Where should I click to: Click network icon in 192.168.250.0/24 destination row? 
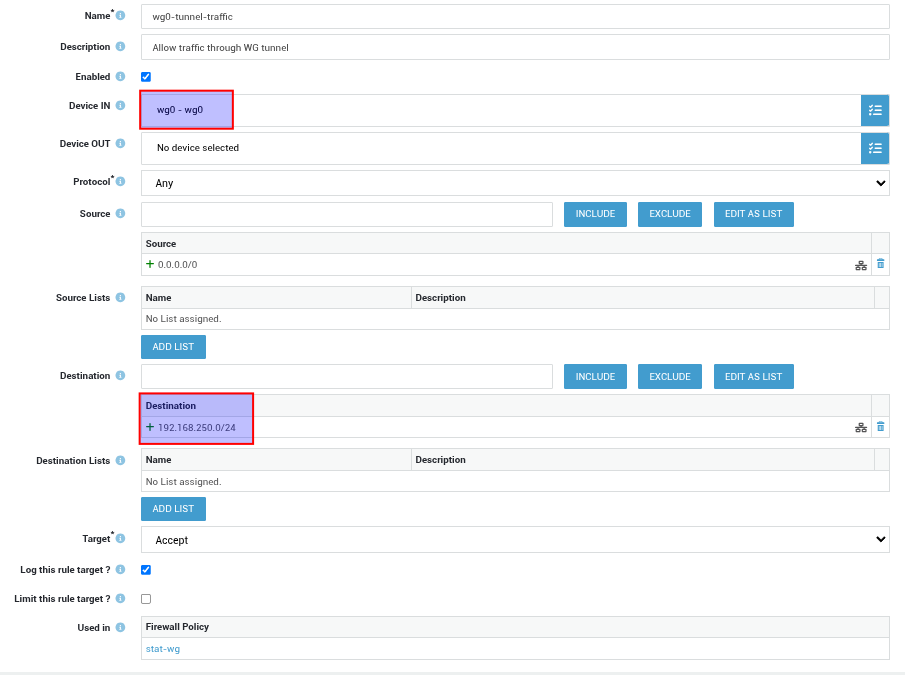[x=860, y=428]
